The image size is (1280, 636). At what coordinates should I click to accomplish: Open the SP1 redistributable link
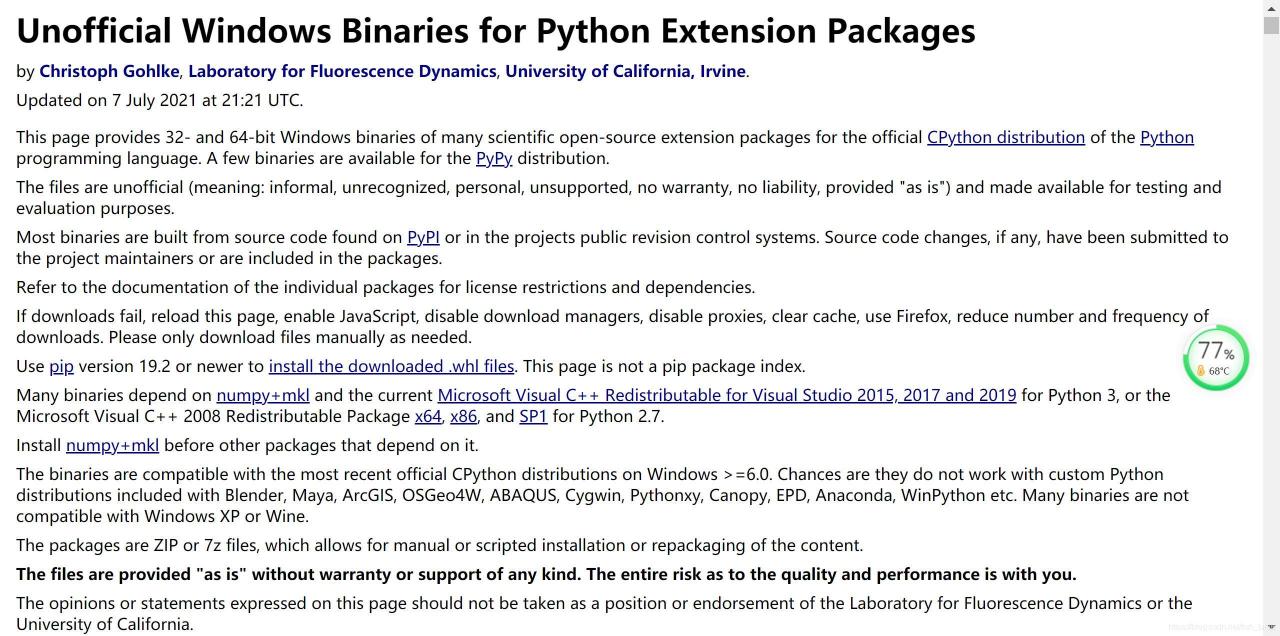[533, 416]
